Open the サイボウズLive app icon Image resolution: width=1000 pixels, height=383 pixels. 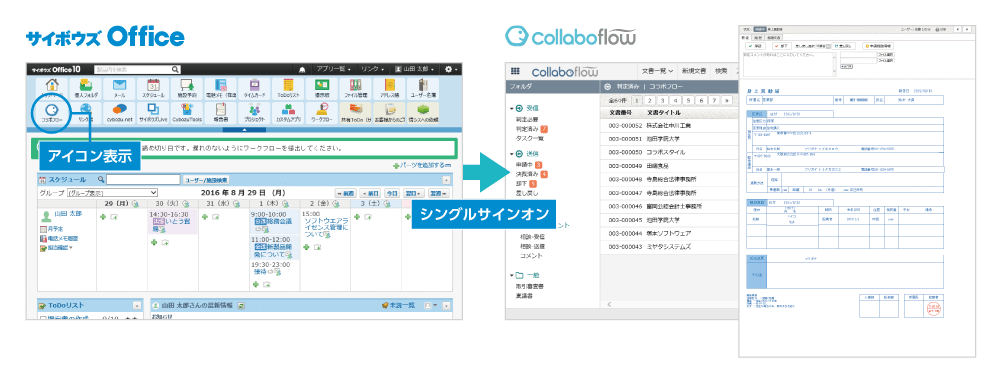click(x=153, y=113)
